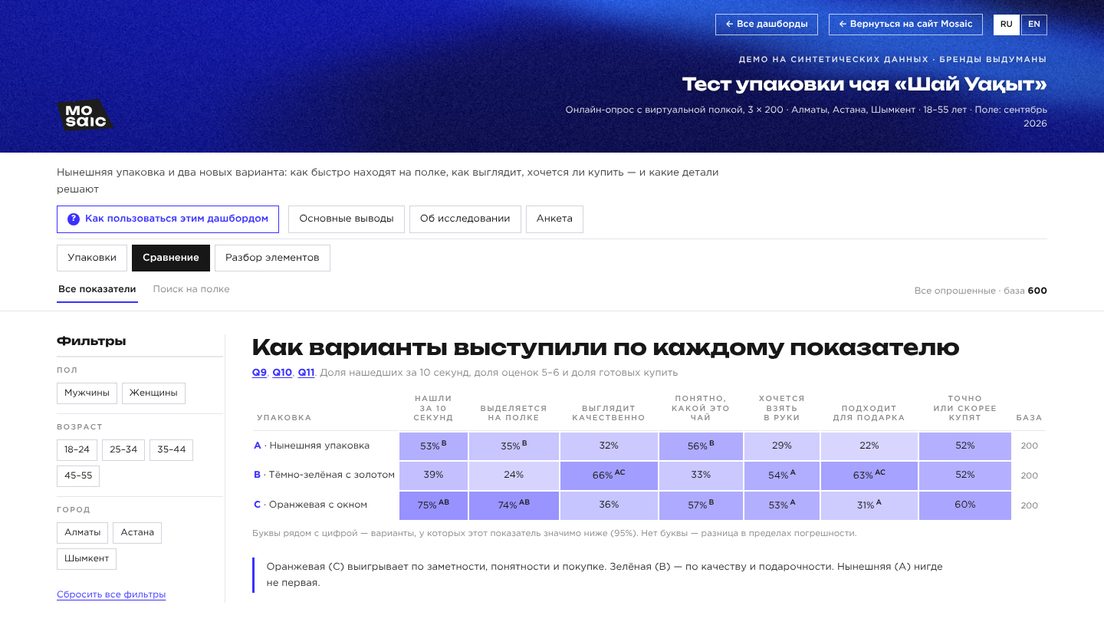Click column header 'Точно или скорее купят'

pos(965,408)
